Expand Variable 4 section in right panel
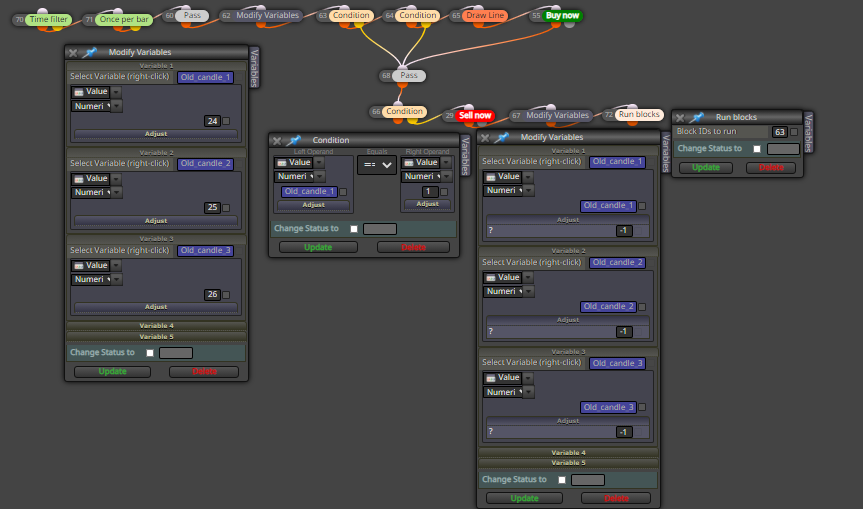Viewport: 863px width, 509px height. click(569, 453)
